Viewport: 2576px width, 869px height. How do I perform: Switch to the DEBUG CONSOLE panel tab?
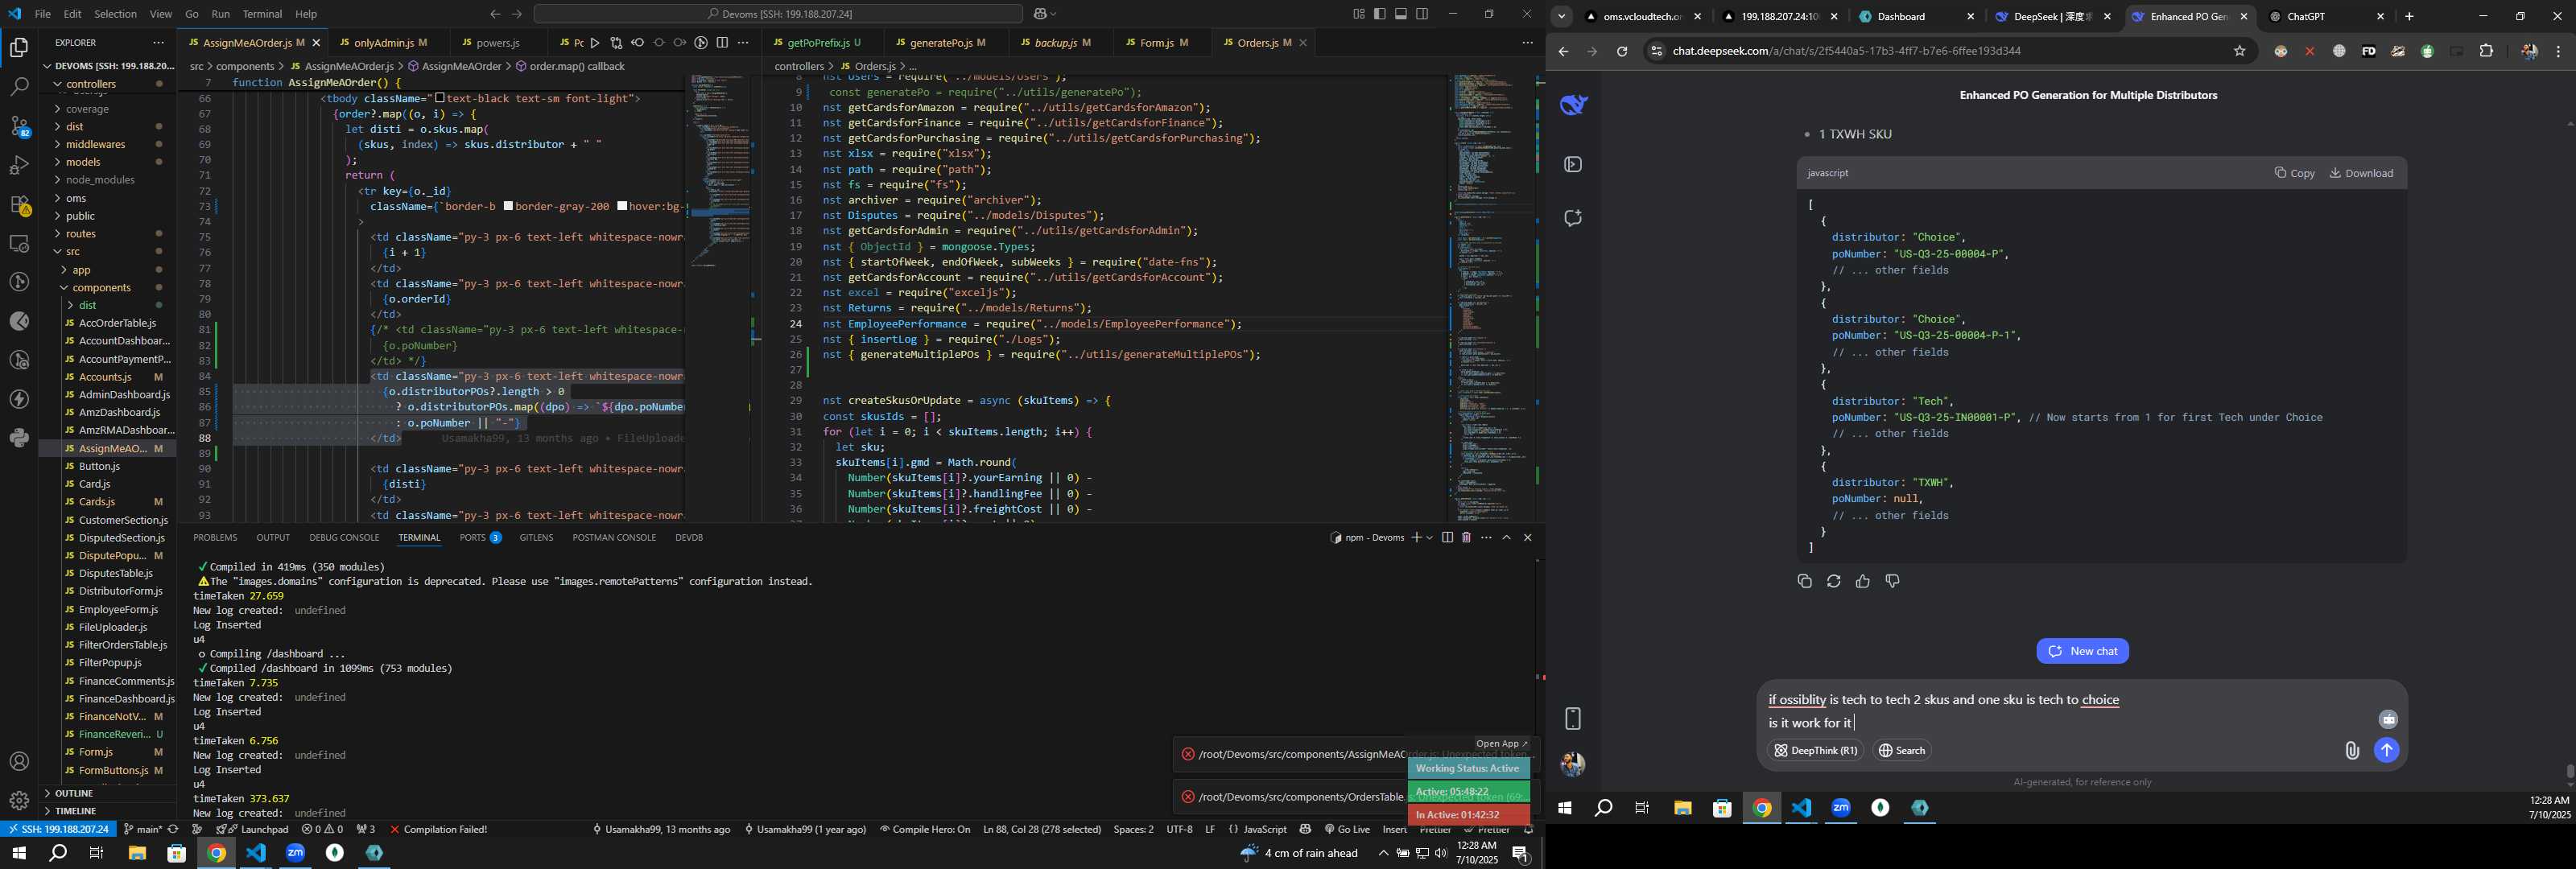click(x=344, y=538)
